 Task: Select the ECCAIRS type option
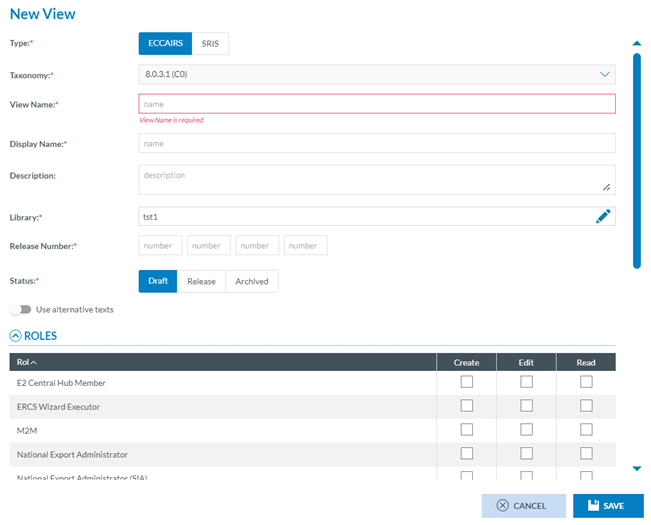tap(163, 44)
